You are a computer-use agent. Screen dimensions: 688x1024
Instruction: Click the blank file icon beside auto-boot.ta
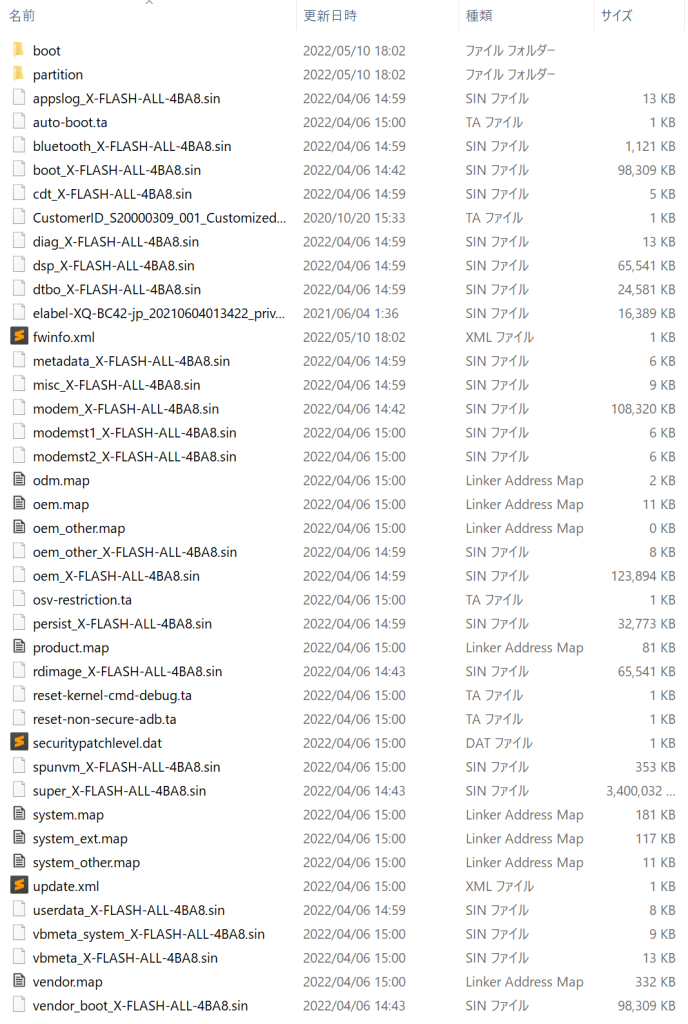[x=20, y=121]
